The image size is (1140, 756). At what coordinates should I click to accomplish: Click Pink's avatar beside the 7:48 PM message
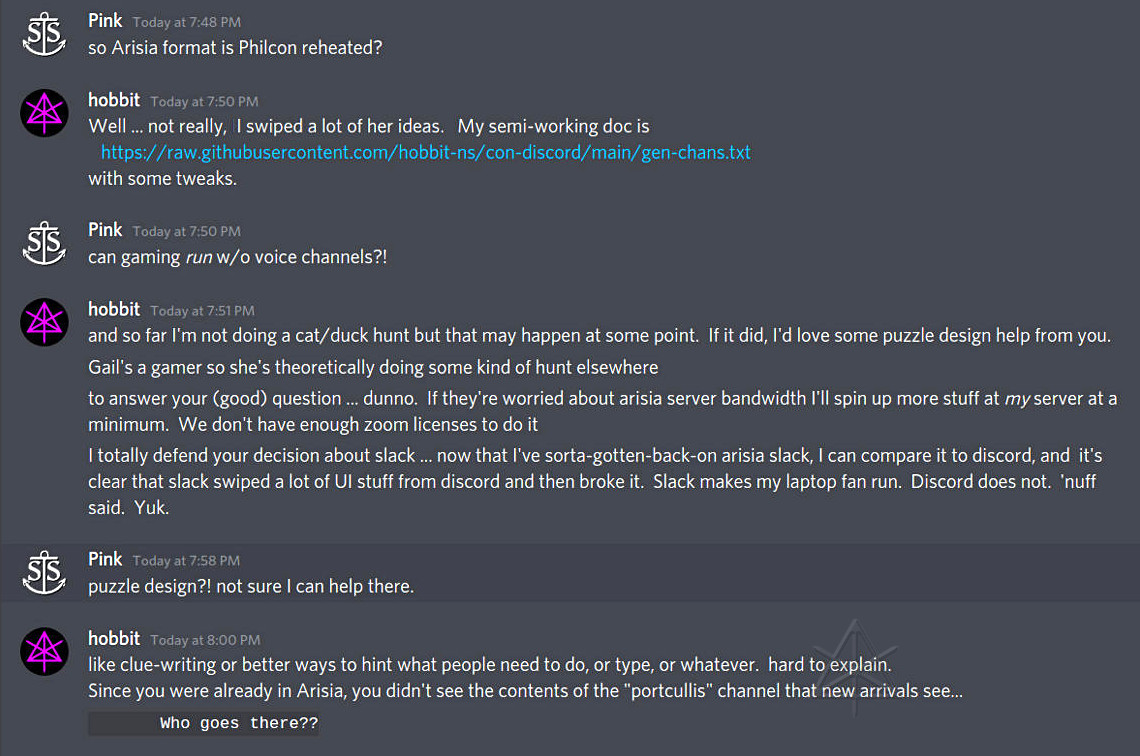point(44,34)
